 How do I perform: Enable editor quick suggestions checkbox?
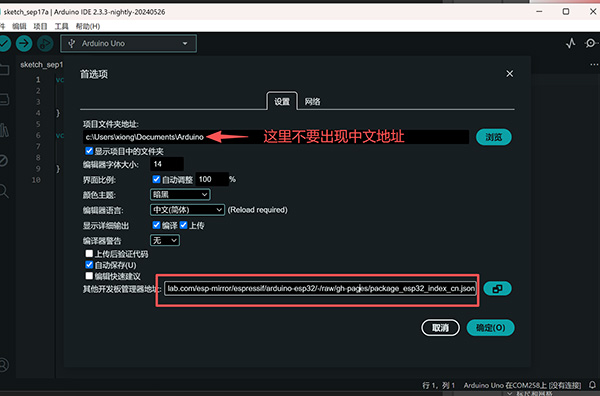point(89,275)
